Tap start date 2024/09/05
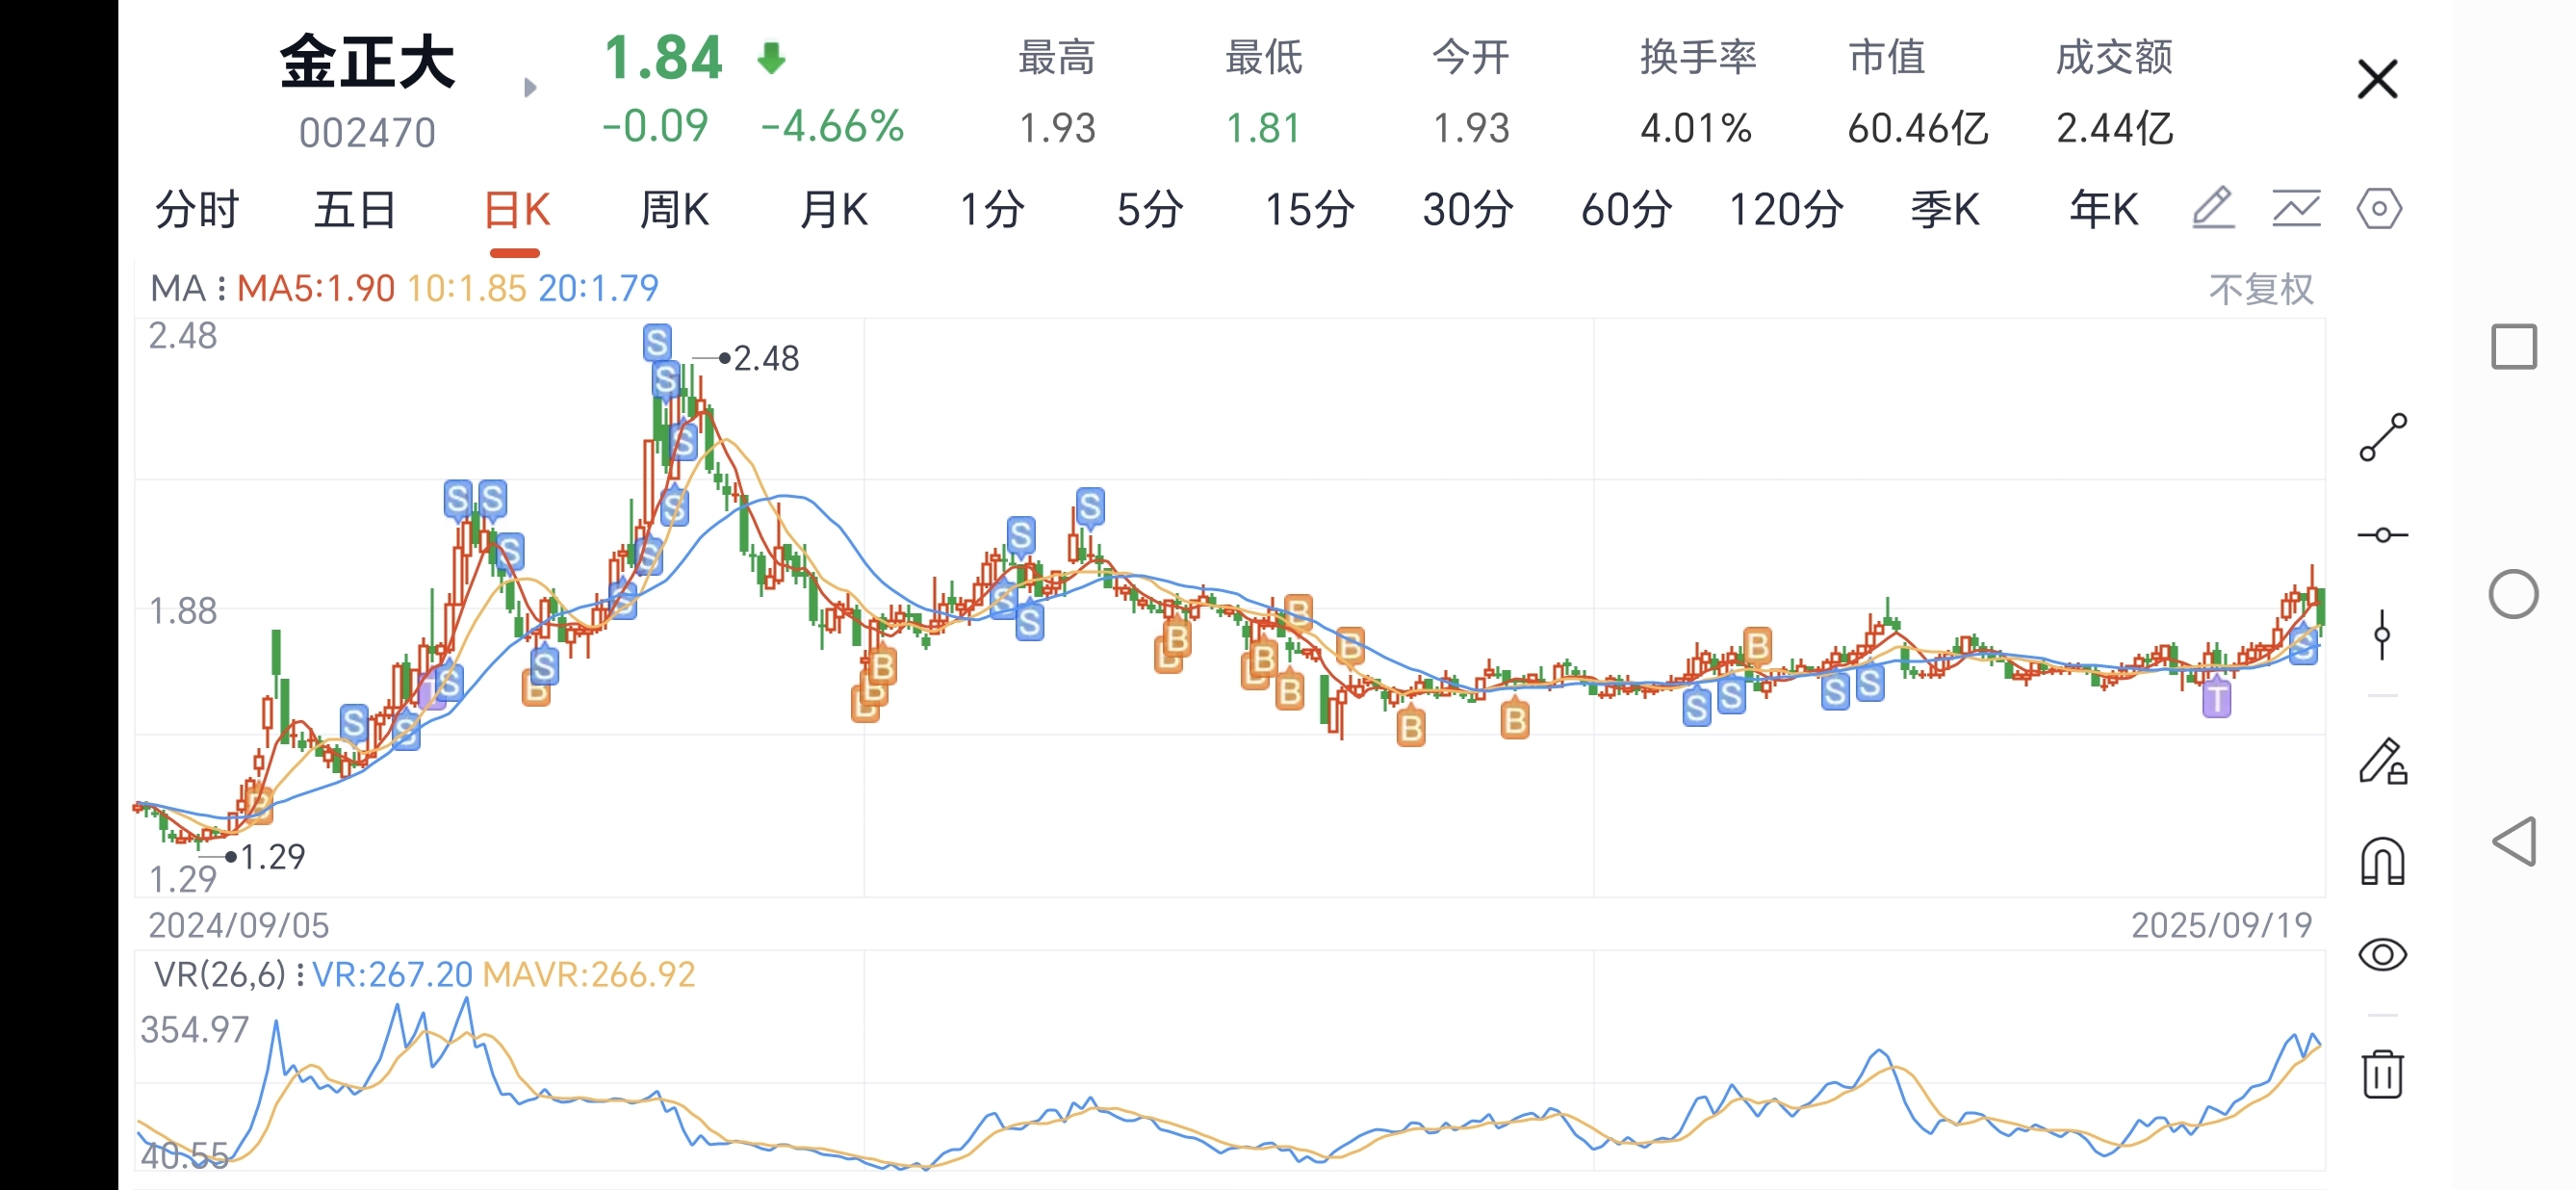 pyautogui.click(x=239, y=925)
